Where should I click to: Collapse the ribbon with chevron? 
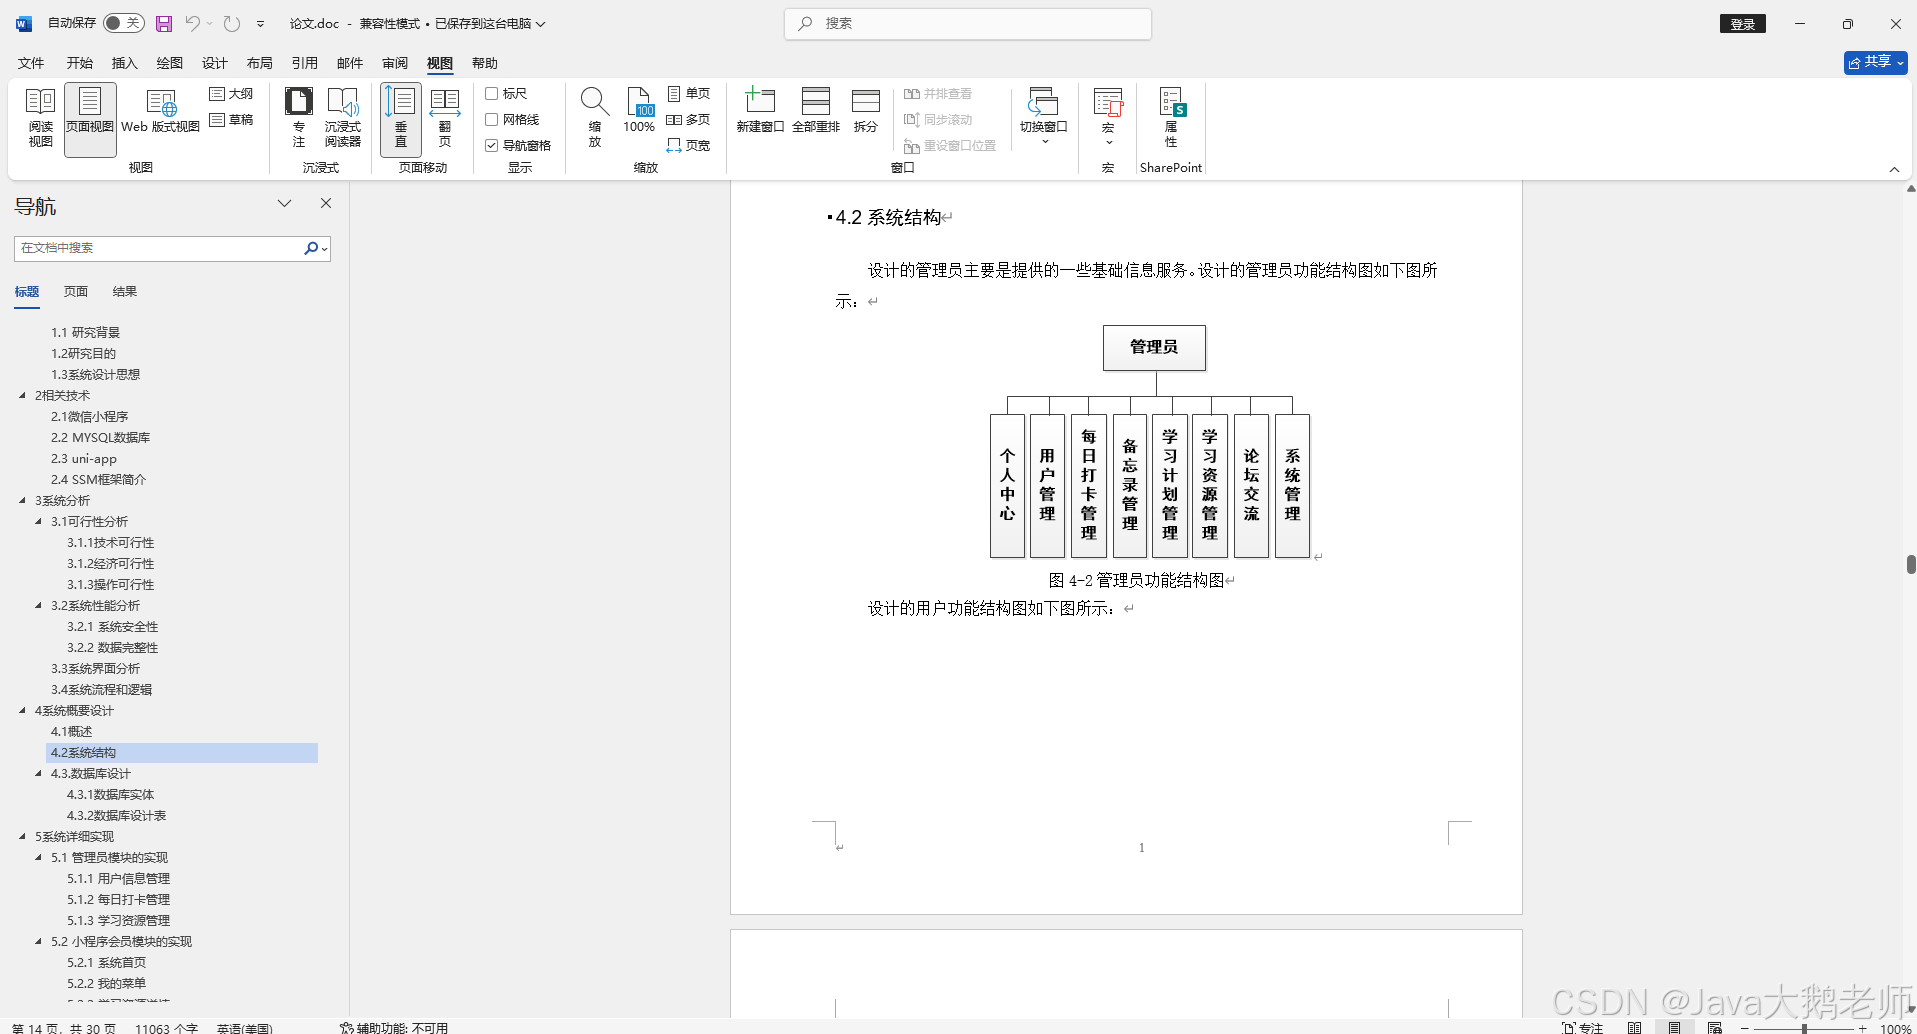tap(1894, 169)
